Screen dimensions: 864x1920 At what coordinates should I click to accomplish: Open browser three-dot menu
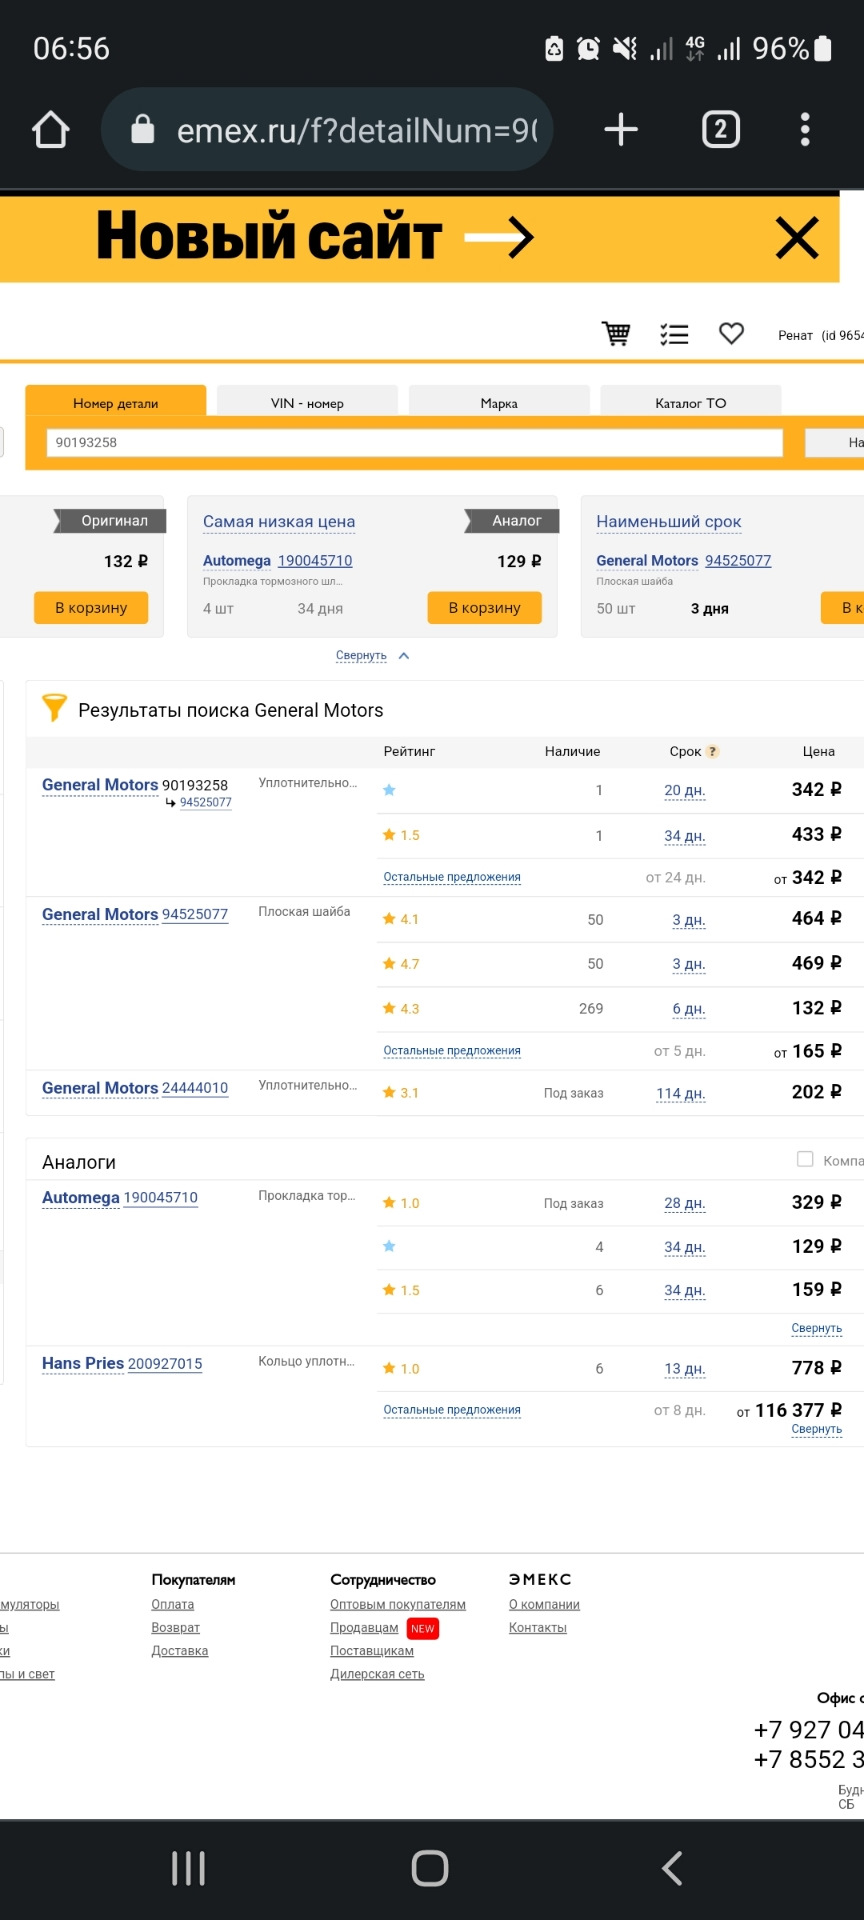click(x=805, y=130)
